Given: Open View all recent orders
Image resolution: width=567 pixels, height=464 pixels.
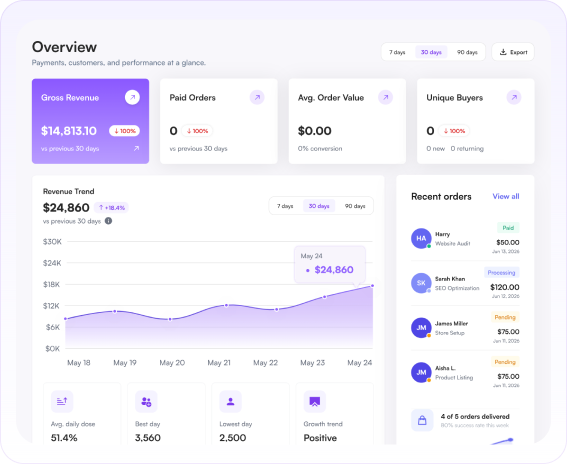Looking at the screenshot, I should point(506,196).
